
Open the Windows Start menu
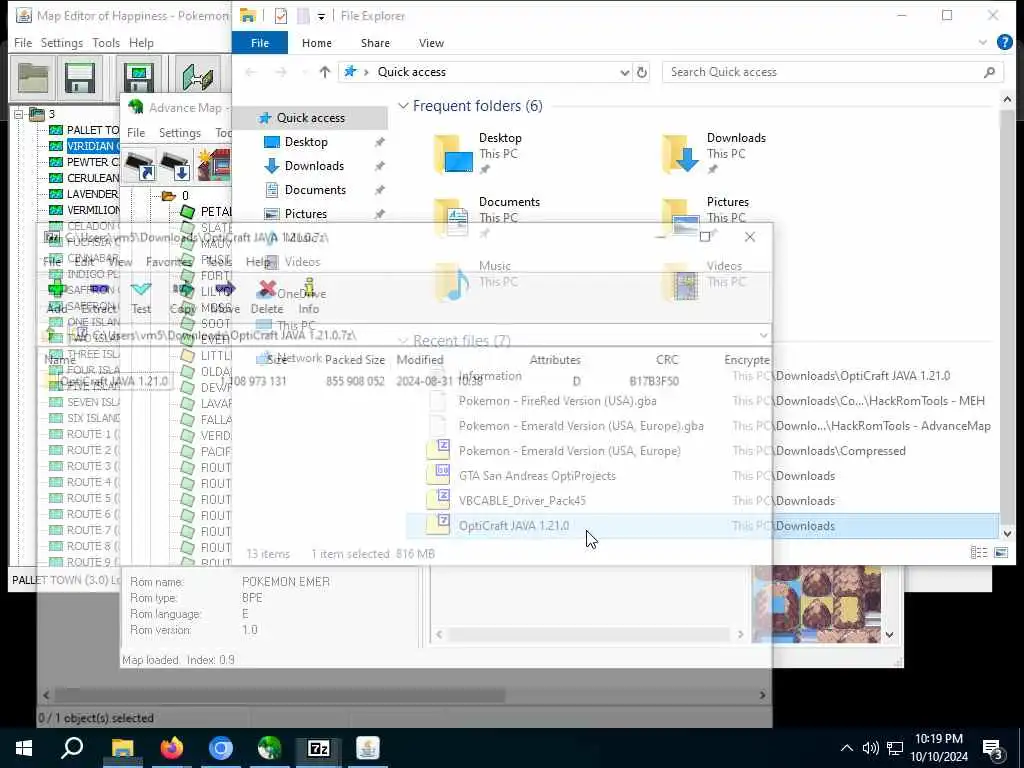(x=24, y=748)
